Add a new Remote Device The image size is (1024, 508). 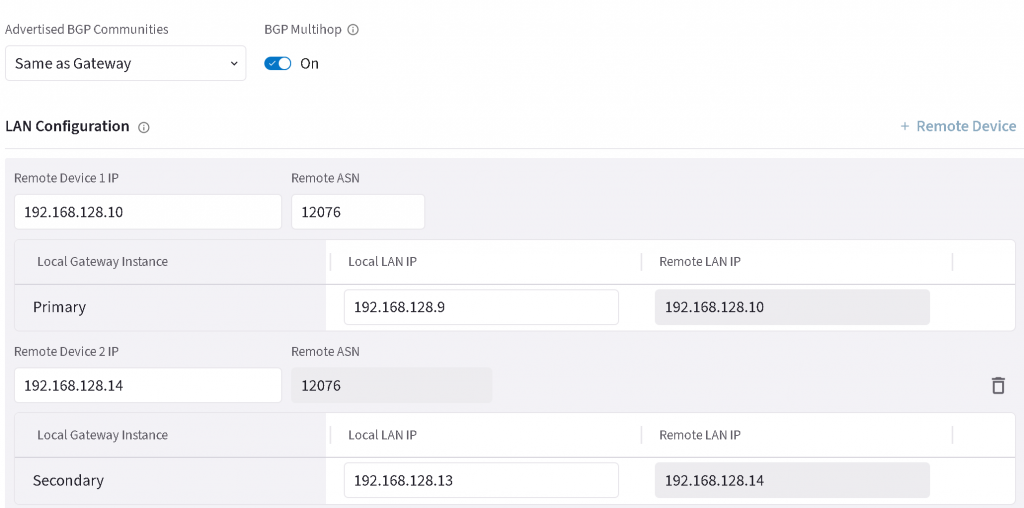click(958, 126)
